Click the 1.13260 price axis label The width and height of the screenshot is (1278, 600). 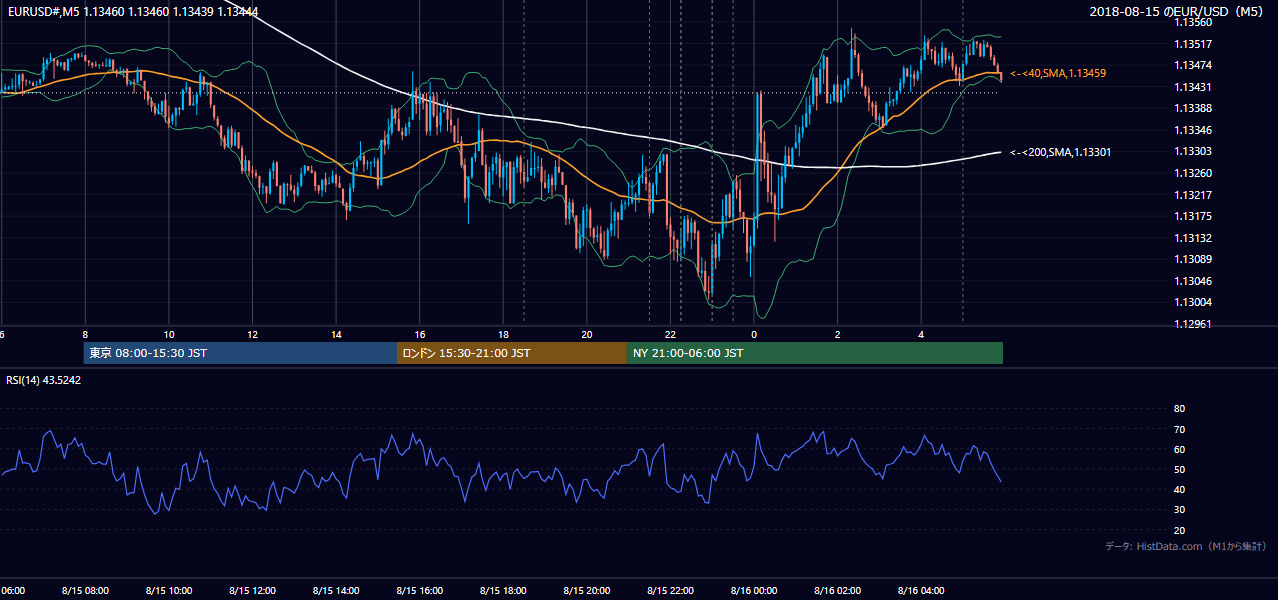(1193, 173)
